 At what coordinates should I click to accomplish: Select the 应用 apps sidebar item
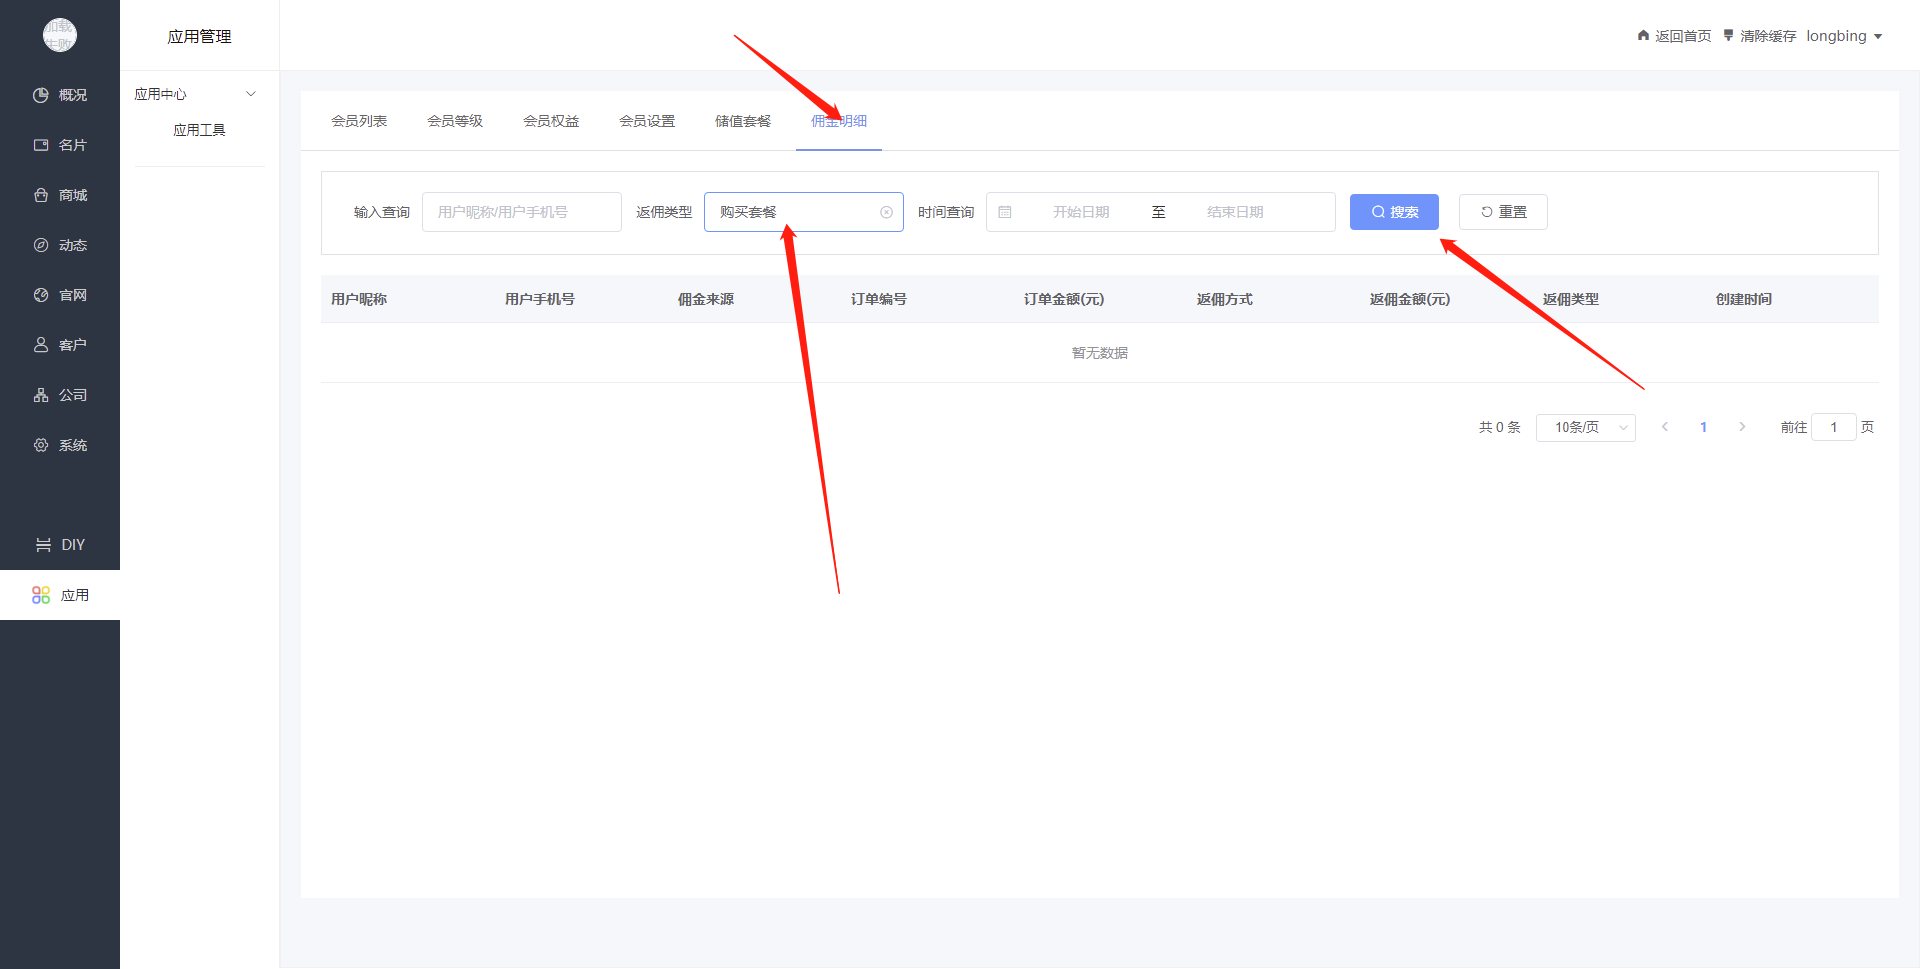[x=60, y=595]
